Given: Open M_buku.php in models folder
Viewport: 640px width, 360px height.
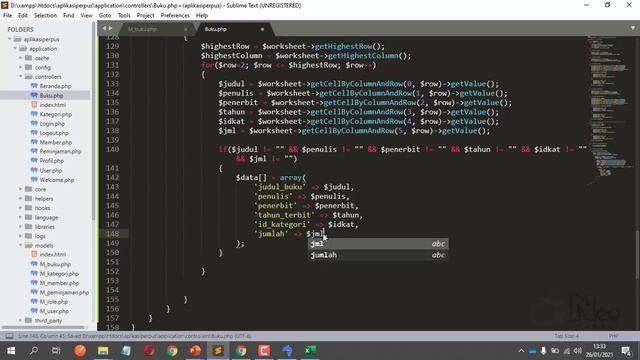Looking at the screenshot, I should (55, 264).
